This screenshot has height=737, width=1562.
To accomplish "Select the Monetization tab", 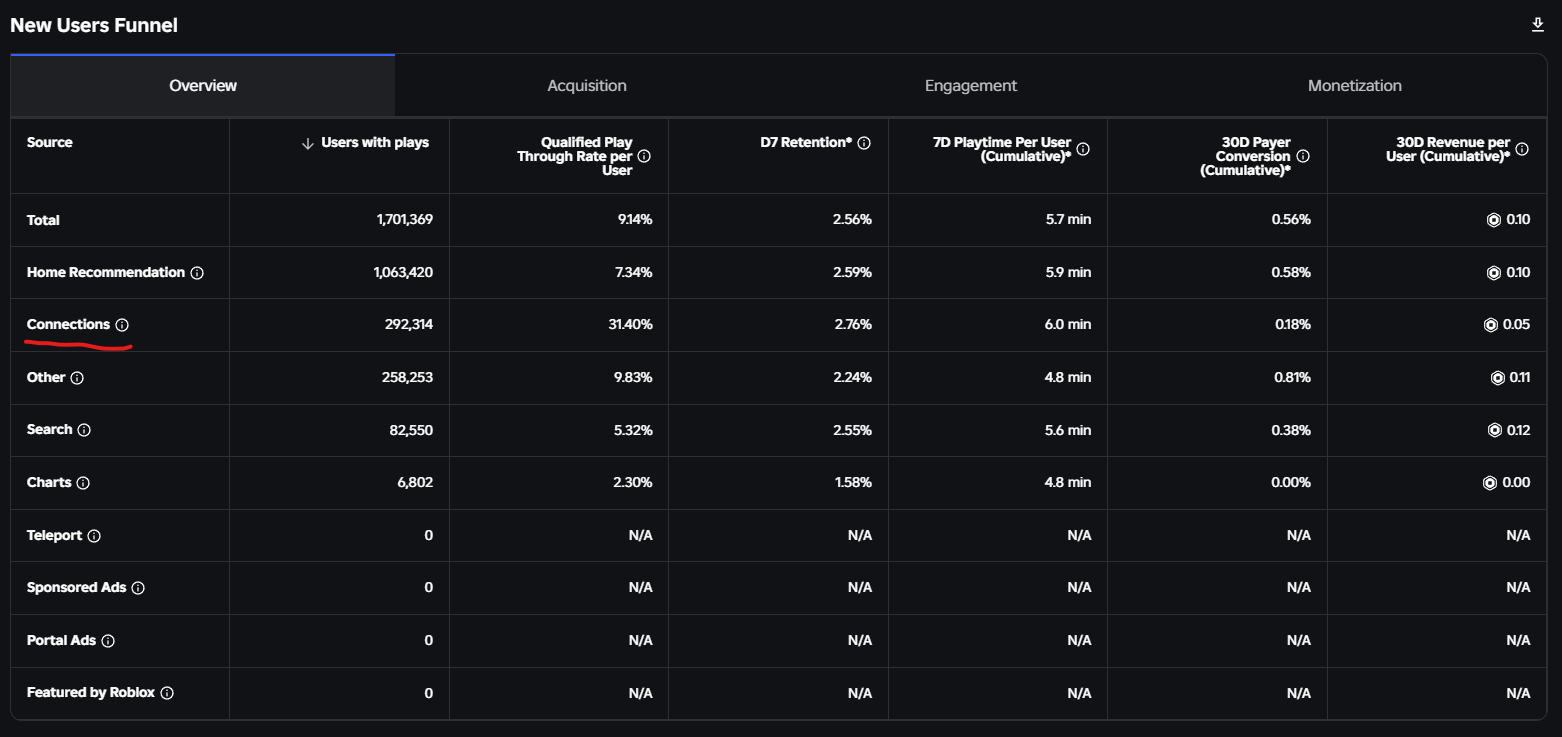I will pyautogui.click(x=1355, y=86).
